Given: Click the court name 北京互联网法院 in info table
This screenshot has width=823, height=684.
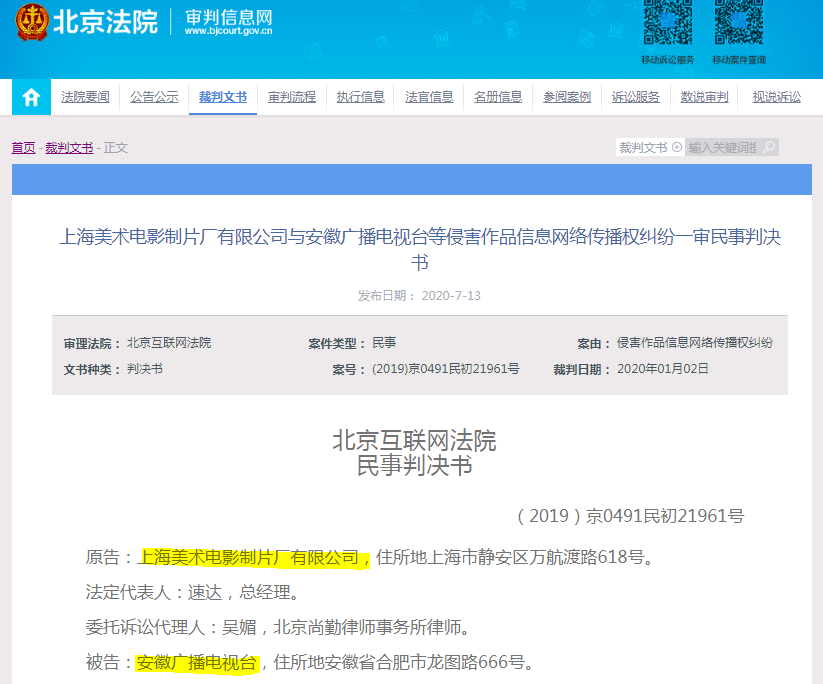Looking at the screenshot, I should click(x=169, y=343).
